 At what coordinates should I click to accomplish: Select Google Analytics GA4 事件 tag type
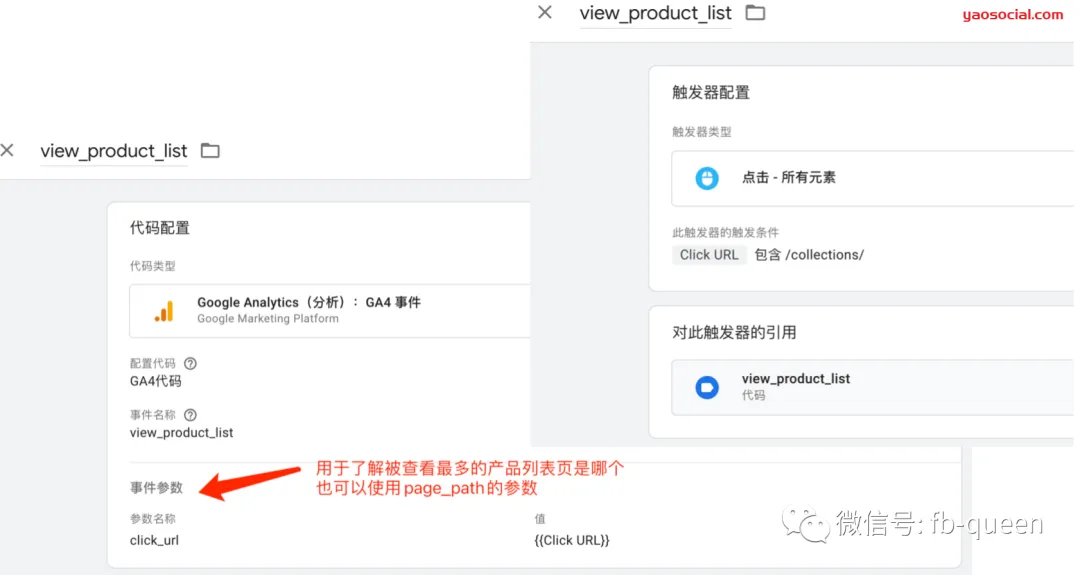pos(330,311)
